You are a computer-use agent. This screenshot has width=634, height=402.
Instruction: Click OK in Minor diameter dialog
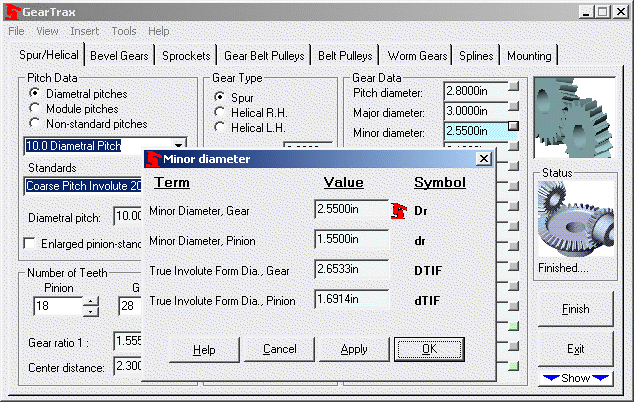click(x=429, y=349)
